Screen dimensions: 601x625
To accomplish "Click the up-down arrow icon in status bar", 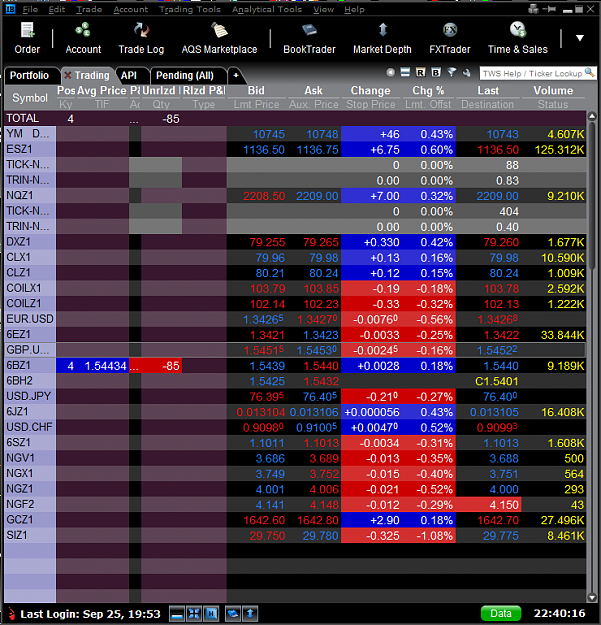I will point(250,614).
